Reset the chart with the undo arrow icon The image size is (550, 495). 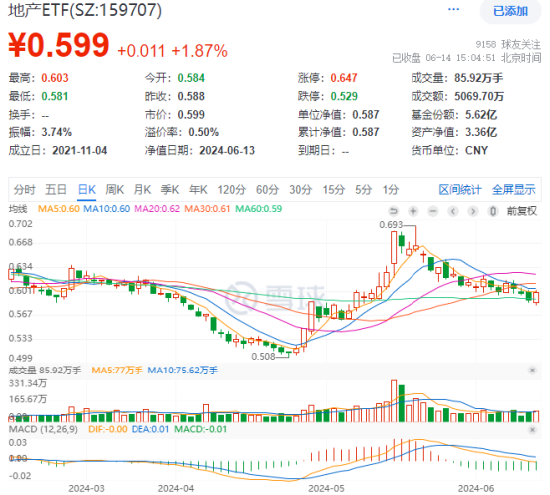tap(394, 211)
